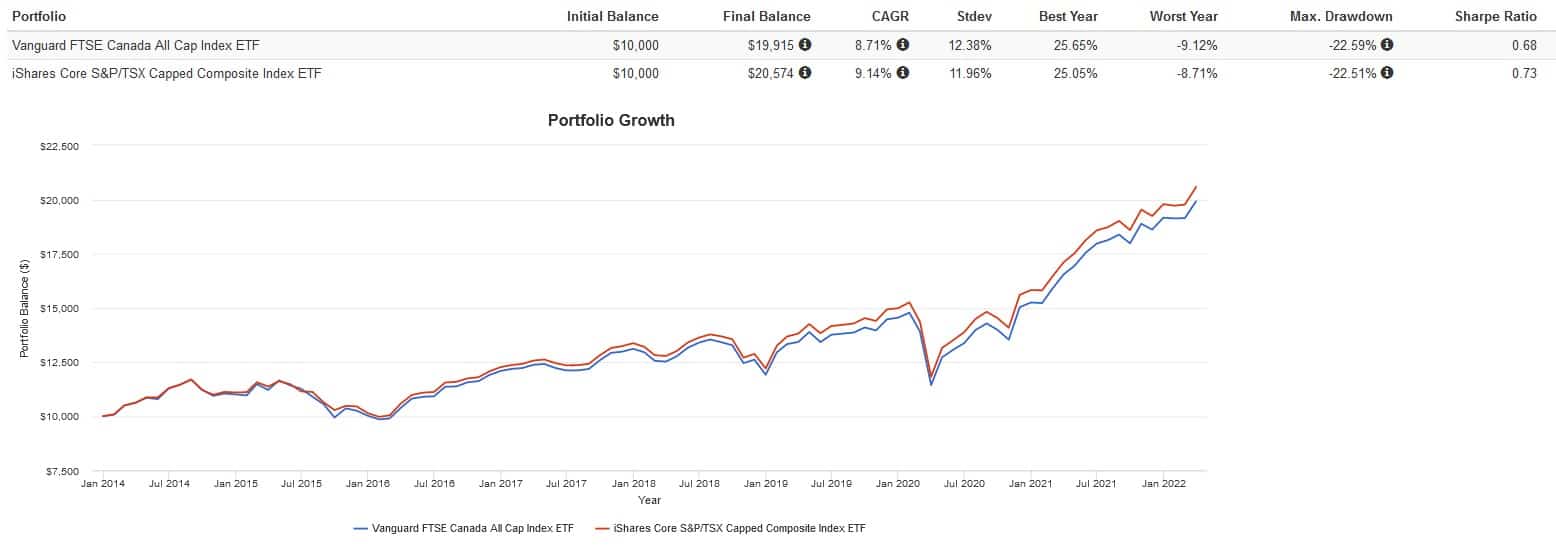Click the Worst Year column header

click(x=1183, y=16)
